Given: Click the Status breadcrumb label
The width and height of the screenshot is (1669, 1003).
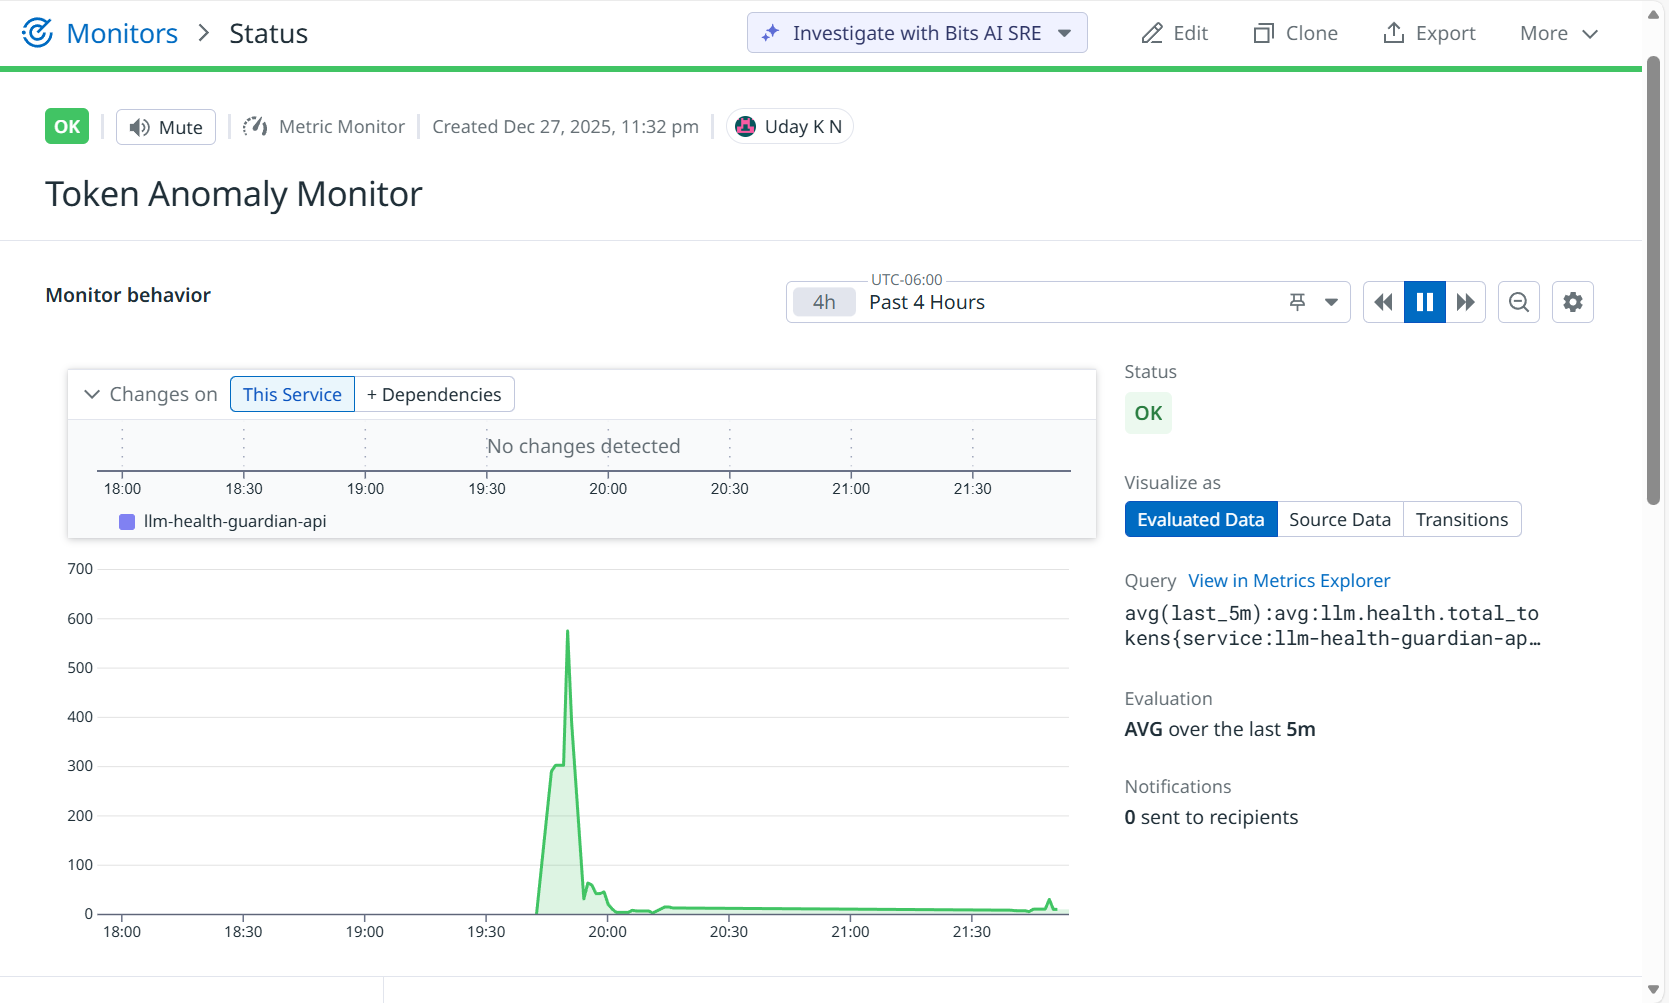Looking at the screenshot, I should [268, 33].
